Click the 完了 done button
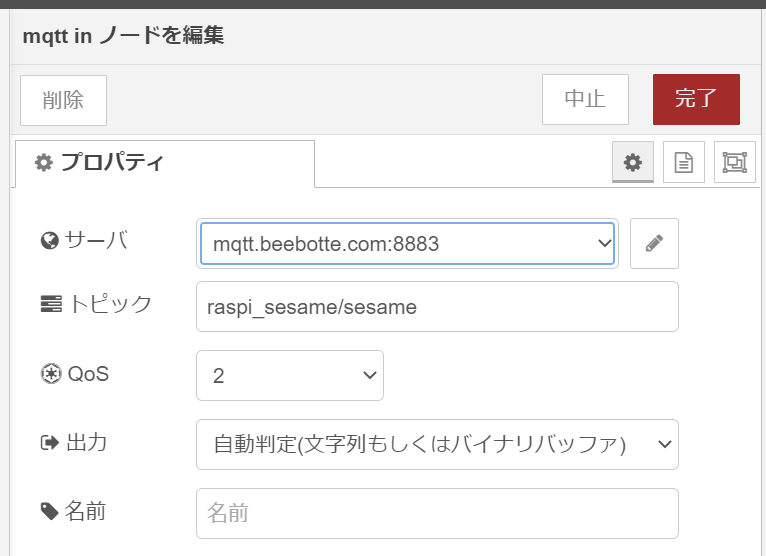The width and height of the screenshot is (766, 556). pyautogui.click(x=696, y=99)
